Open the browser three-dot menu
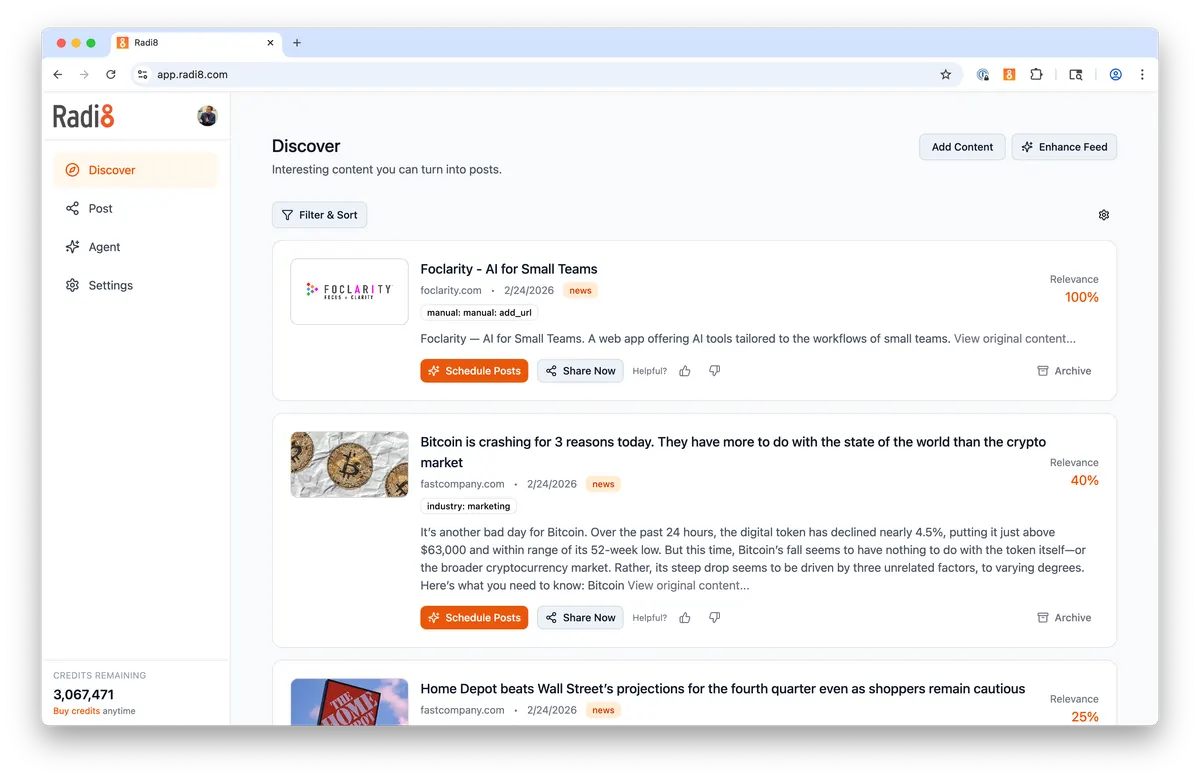The image size is (1200, 780). tap(1142, 75)
